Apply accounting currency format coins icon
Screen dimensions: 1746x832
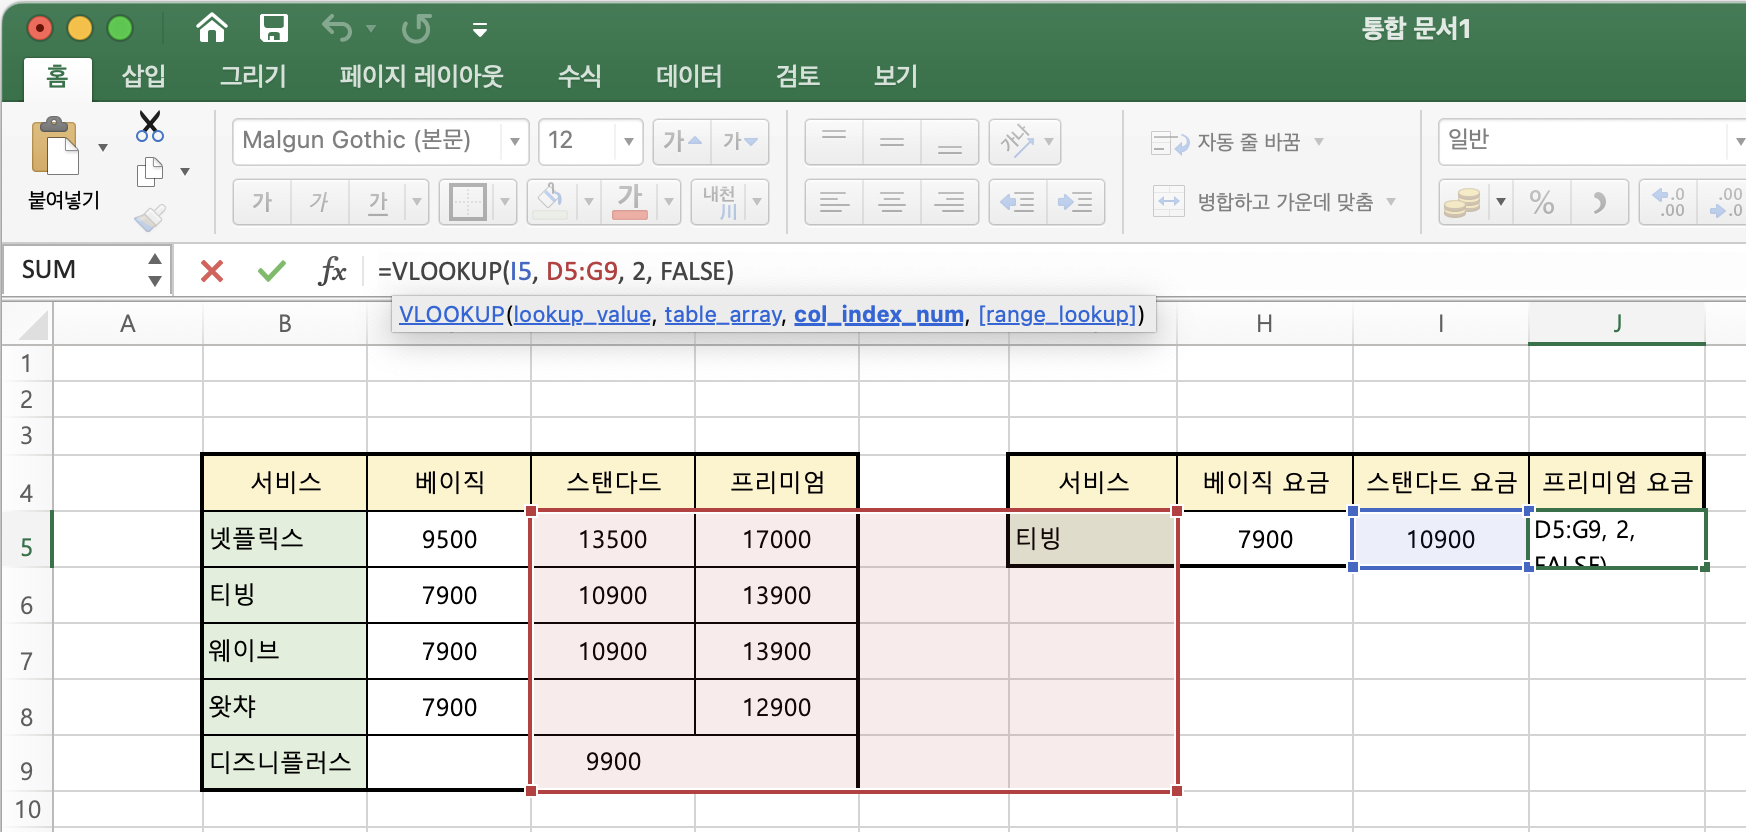(1463, 202)
